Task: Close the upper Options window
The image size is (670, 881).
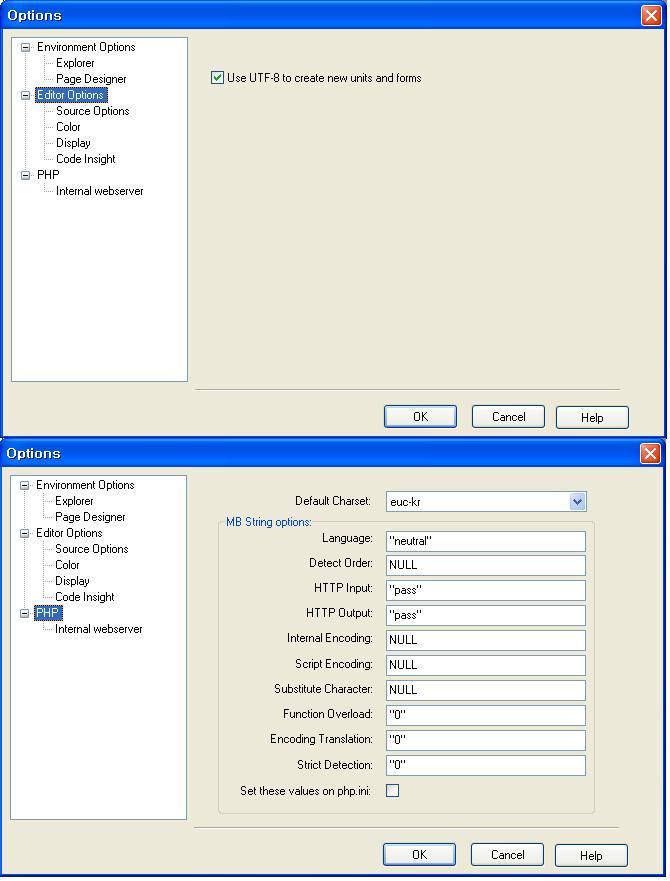Action: coord(651,16)
